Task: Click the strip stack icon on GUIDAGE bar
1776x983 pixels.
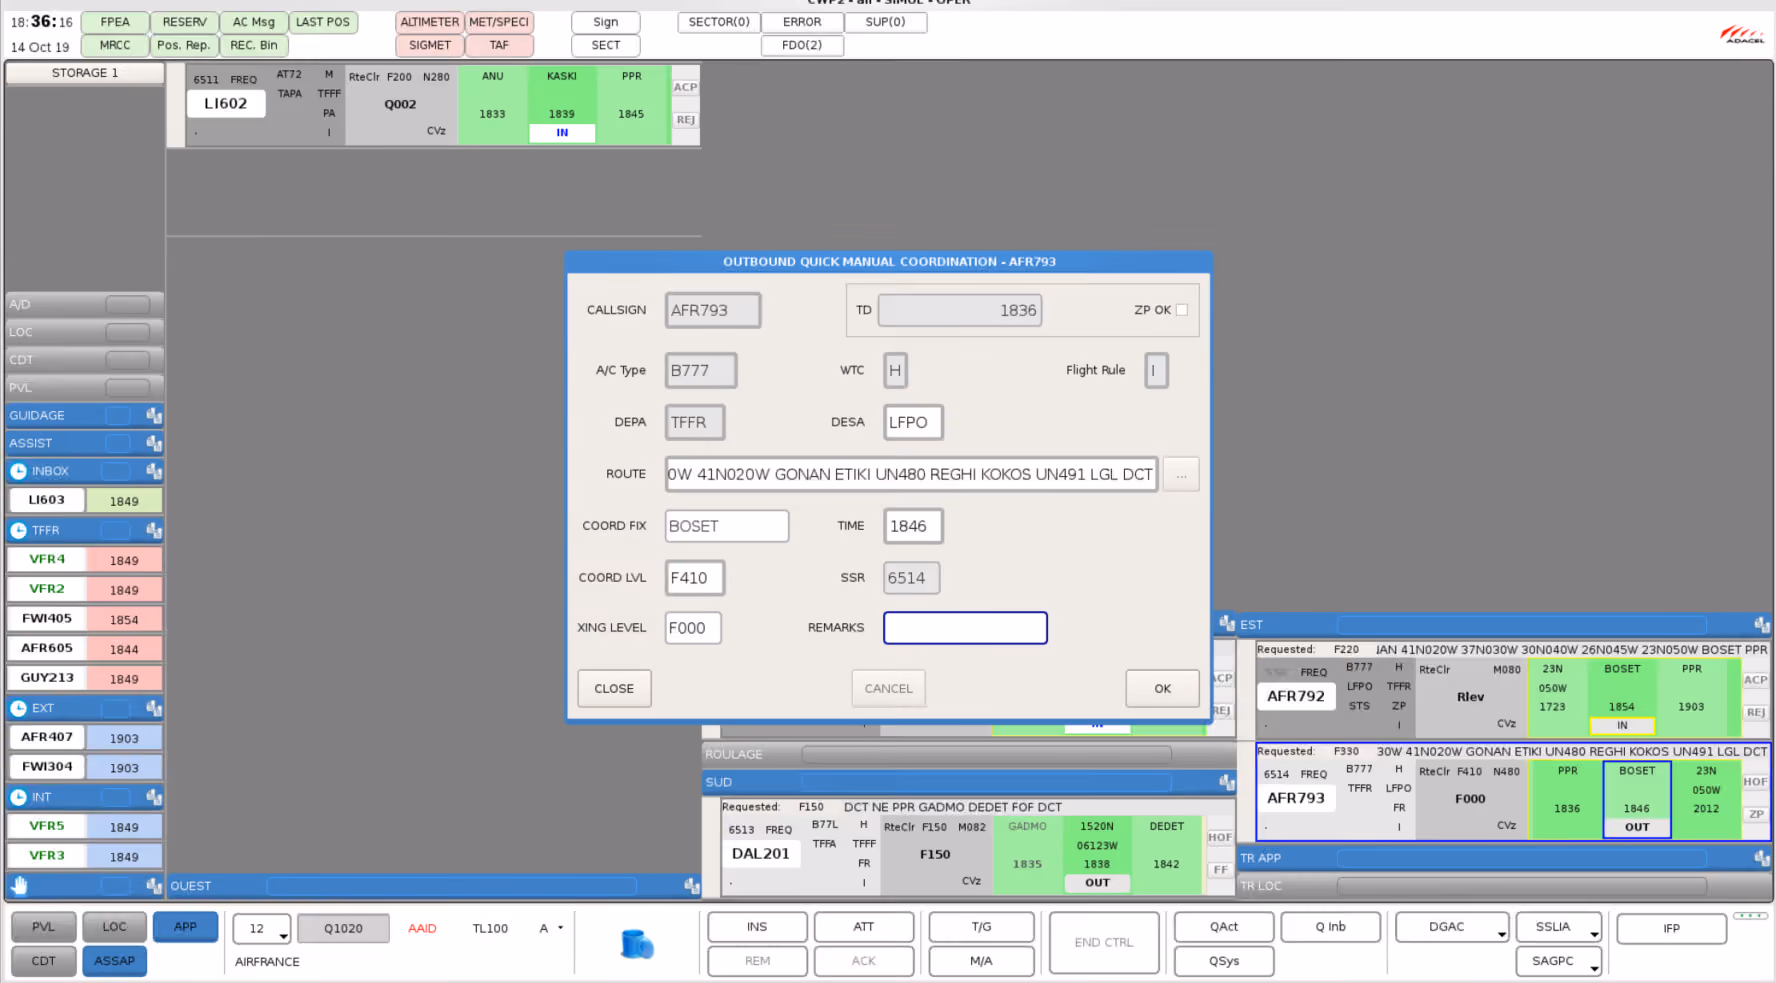Action: 154,415
